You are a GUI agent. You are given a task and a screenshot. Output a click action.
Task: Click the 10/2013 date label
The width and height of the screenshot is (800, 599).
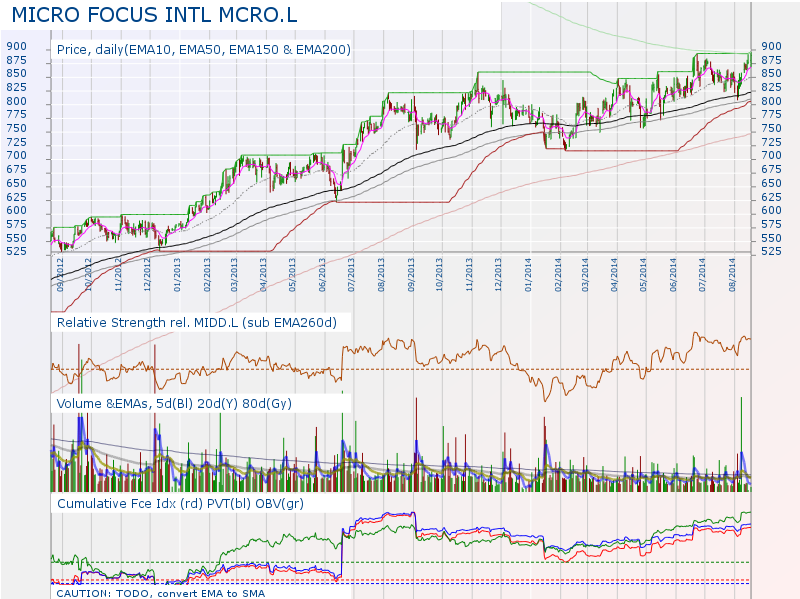point(439,275)
